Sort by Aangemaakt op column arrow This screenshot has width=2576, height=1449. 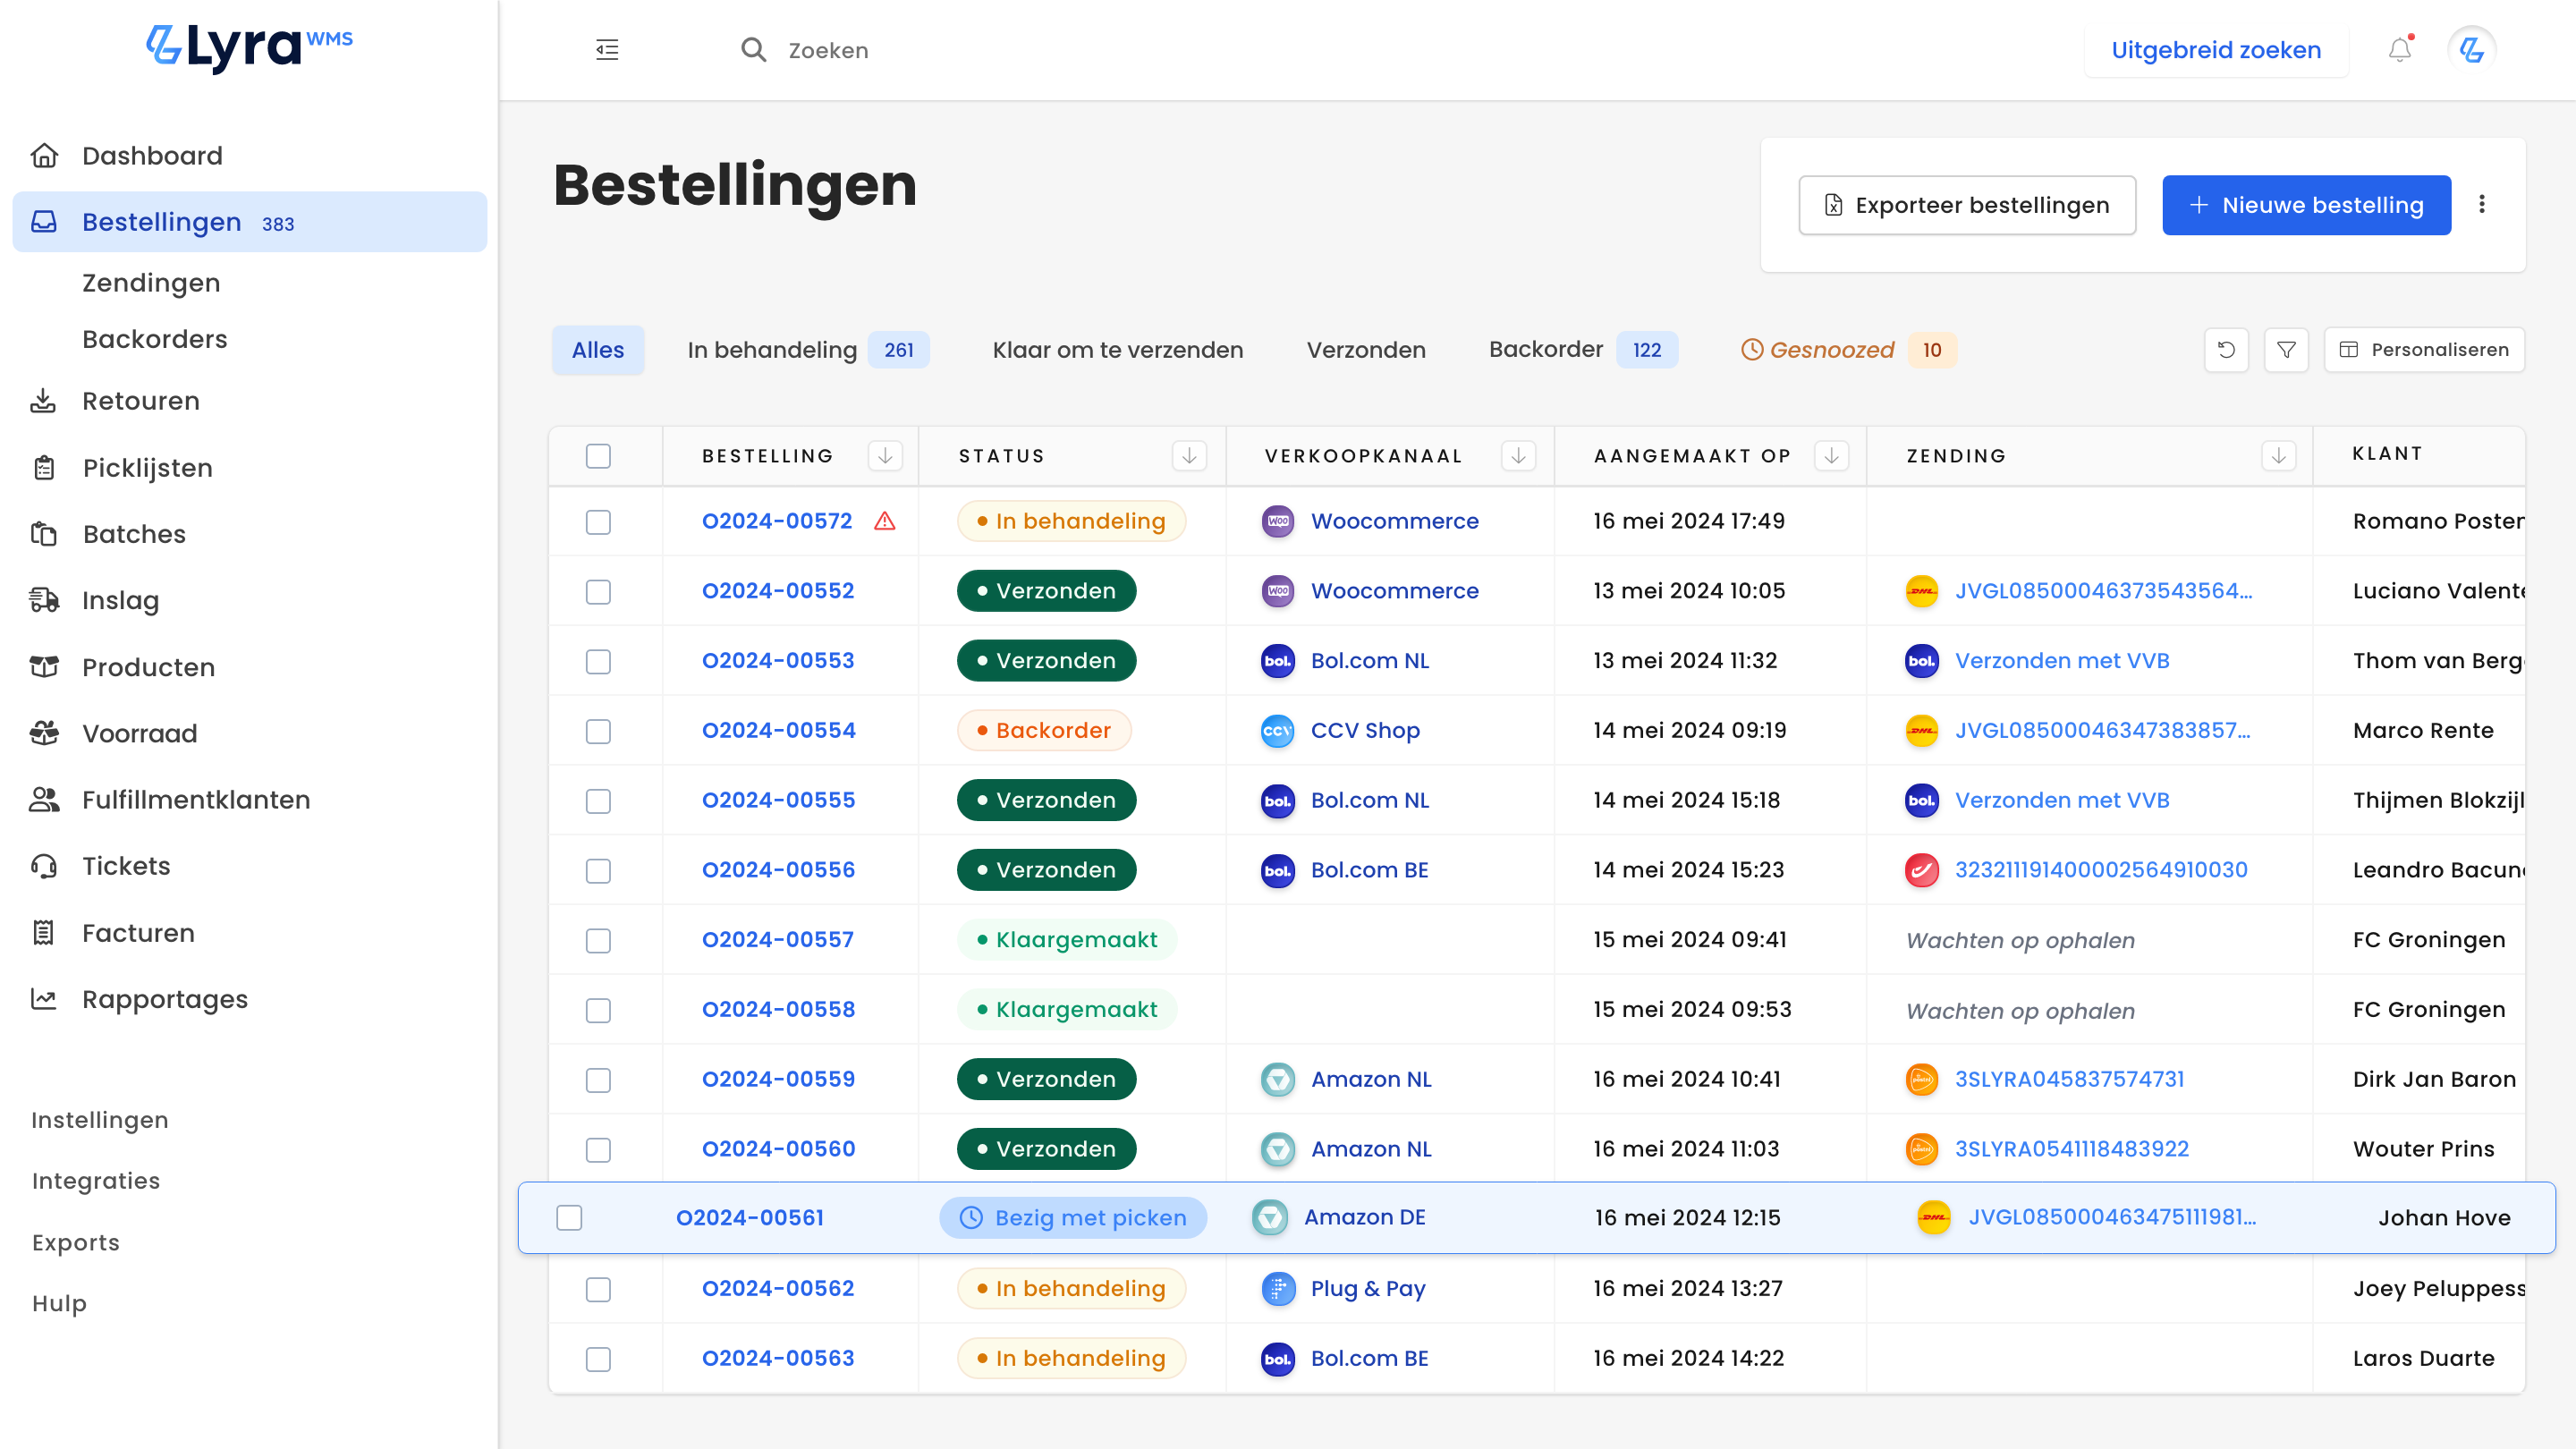pos(1832,456)
